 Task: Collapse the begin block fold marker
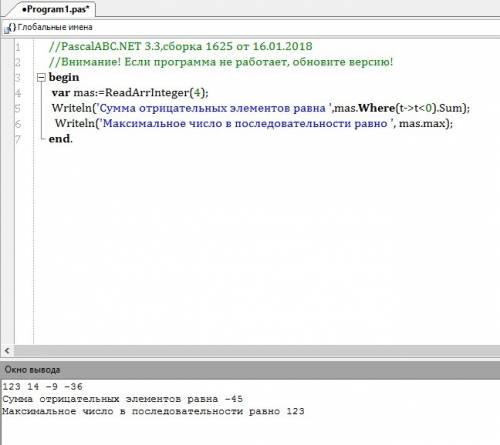[x=41, y=78]
